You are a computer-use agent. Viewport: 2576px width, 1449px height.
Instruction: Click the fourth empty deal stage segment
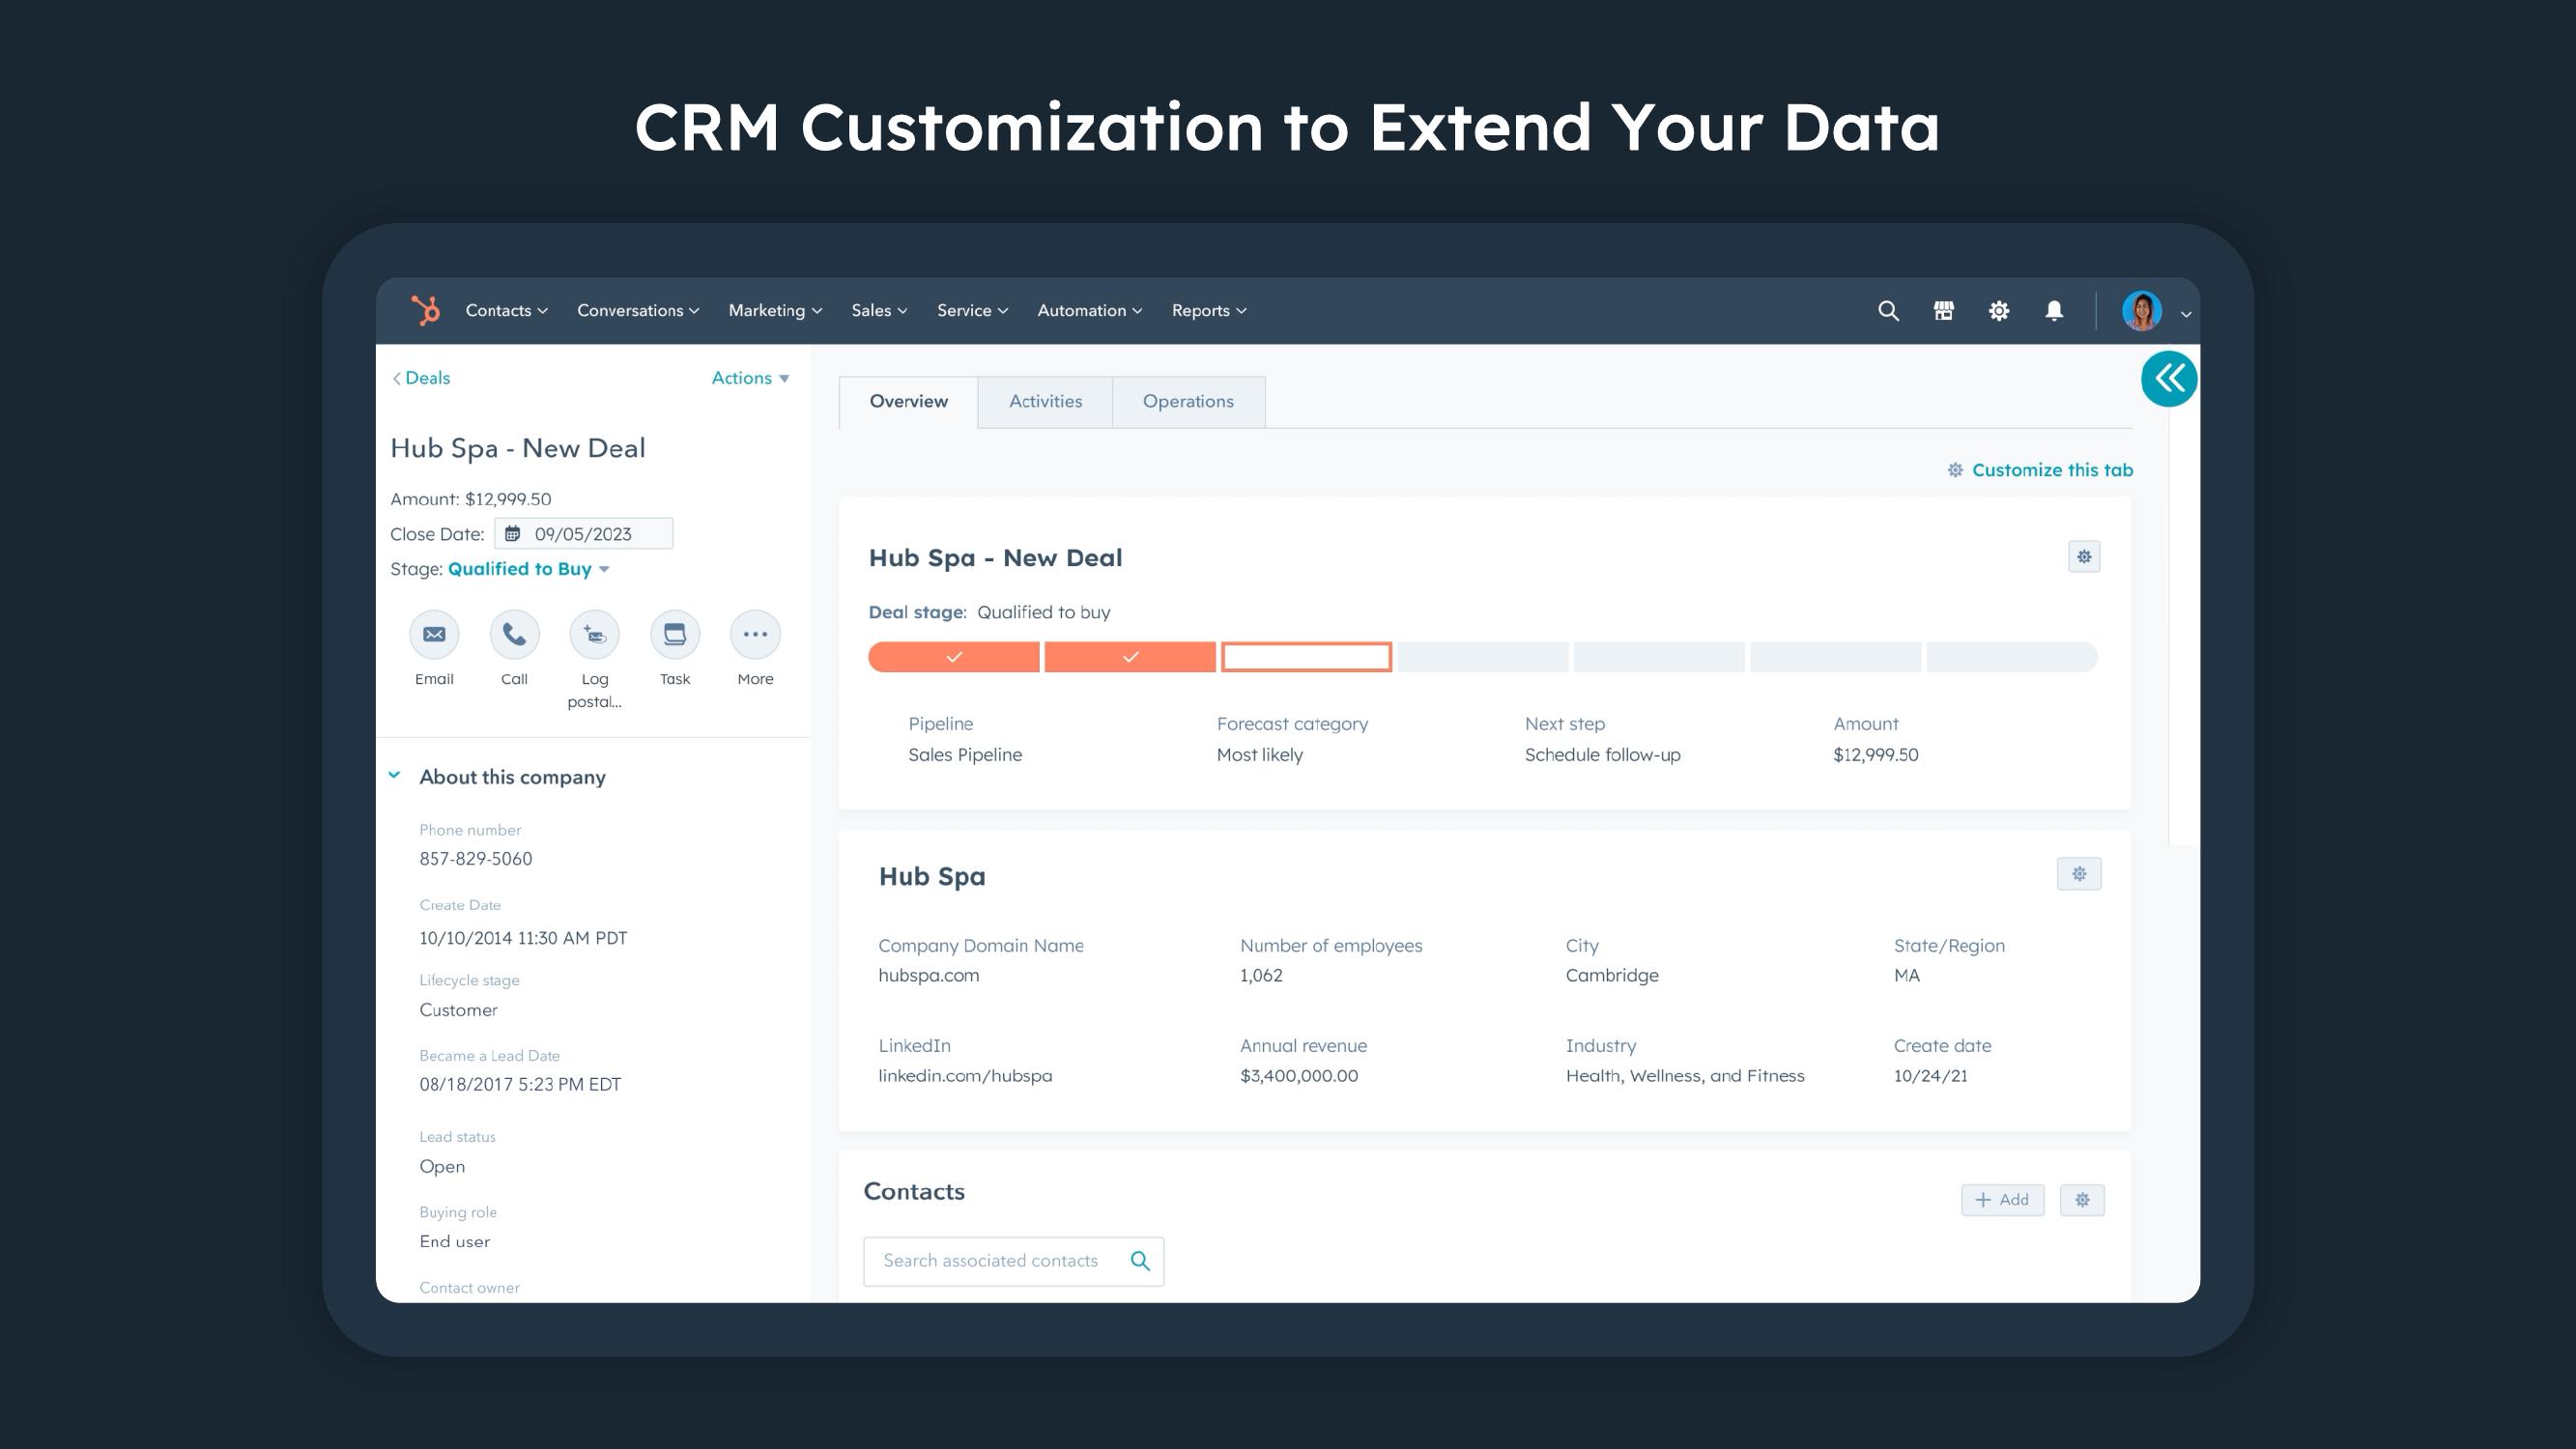(1483, 657)
